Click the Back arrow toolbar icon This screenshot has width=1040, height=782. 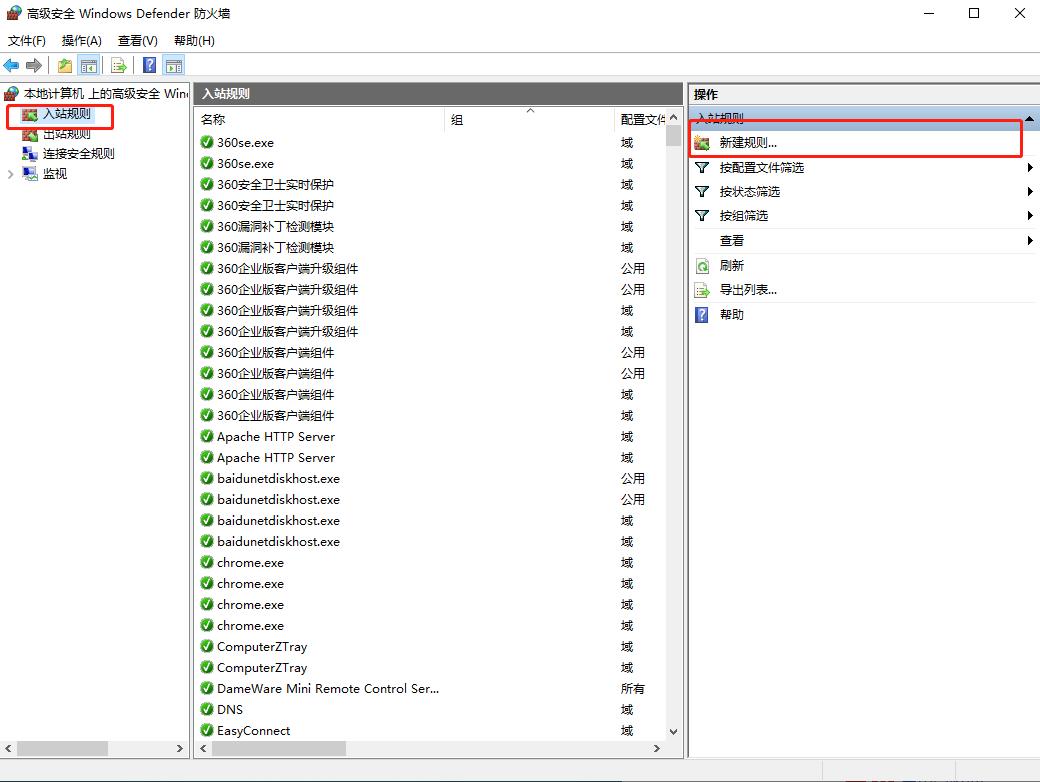pyautogui.click(x=11, y=65)
